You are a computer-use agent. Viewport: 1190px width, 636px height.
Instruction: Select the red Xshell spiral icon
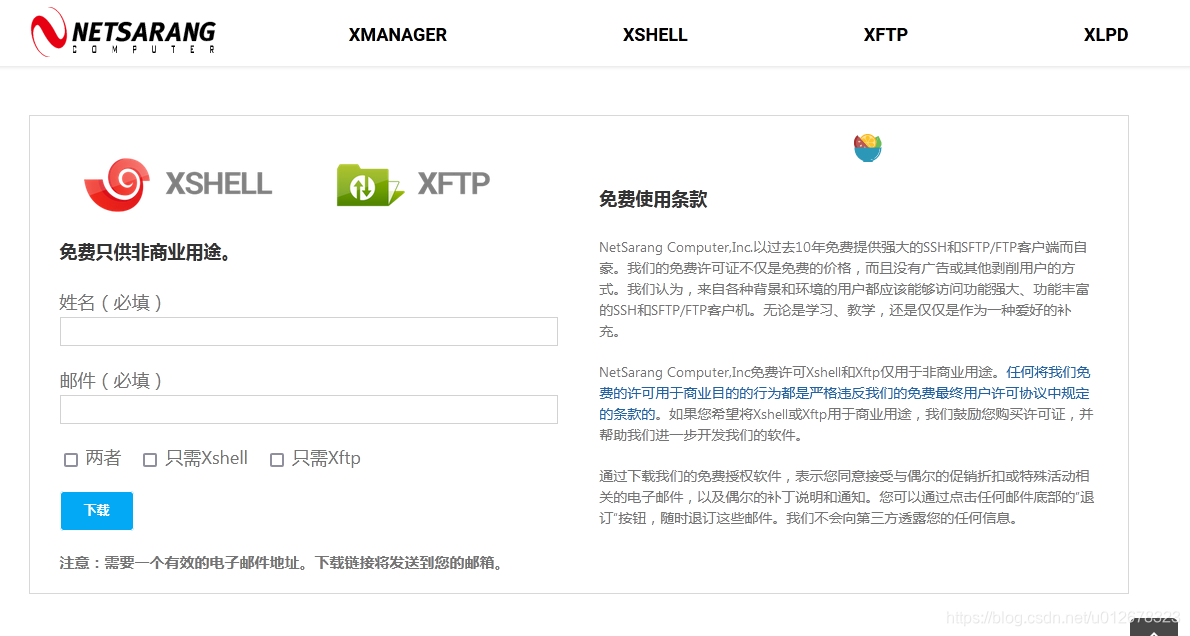point(121,184)
